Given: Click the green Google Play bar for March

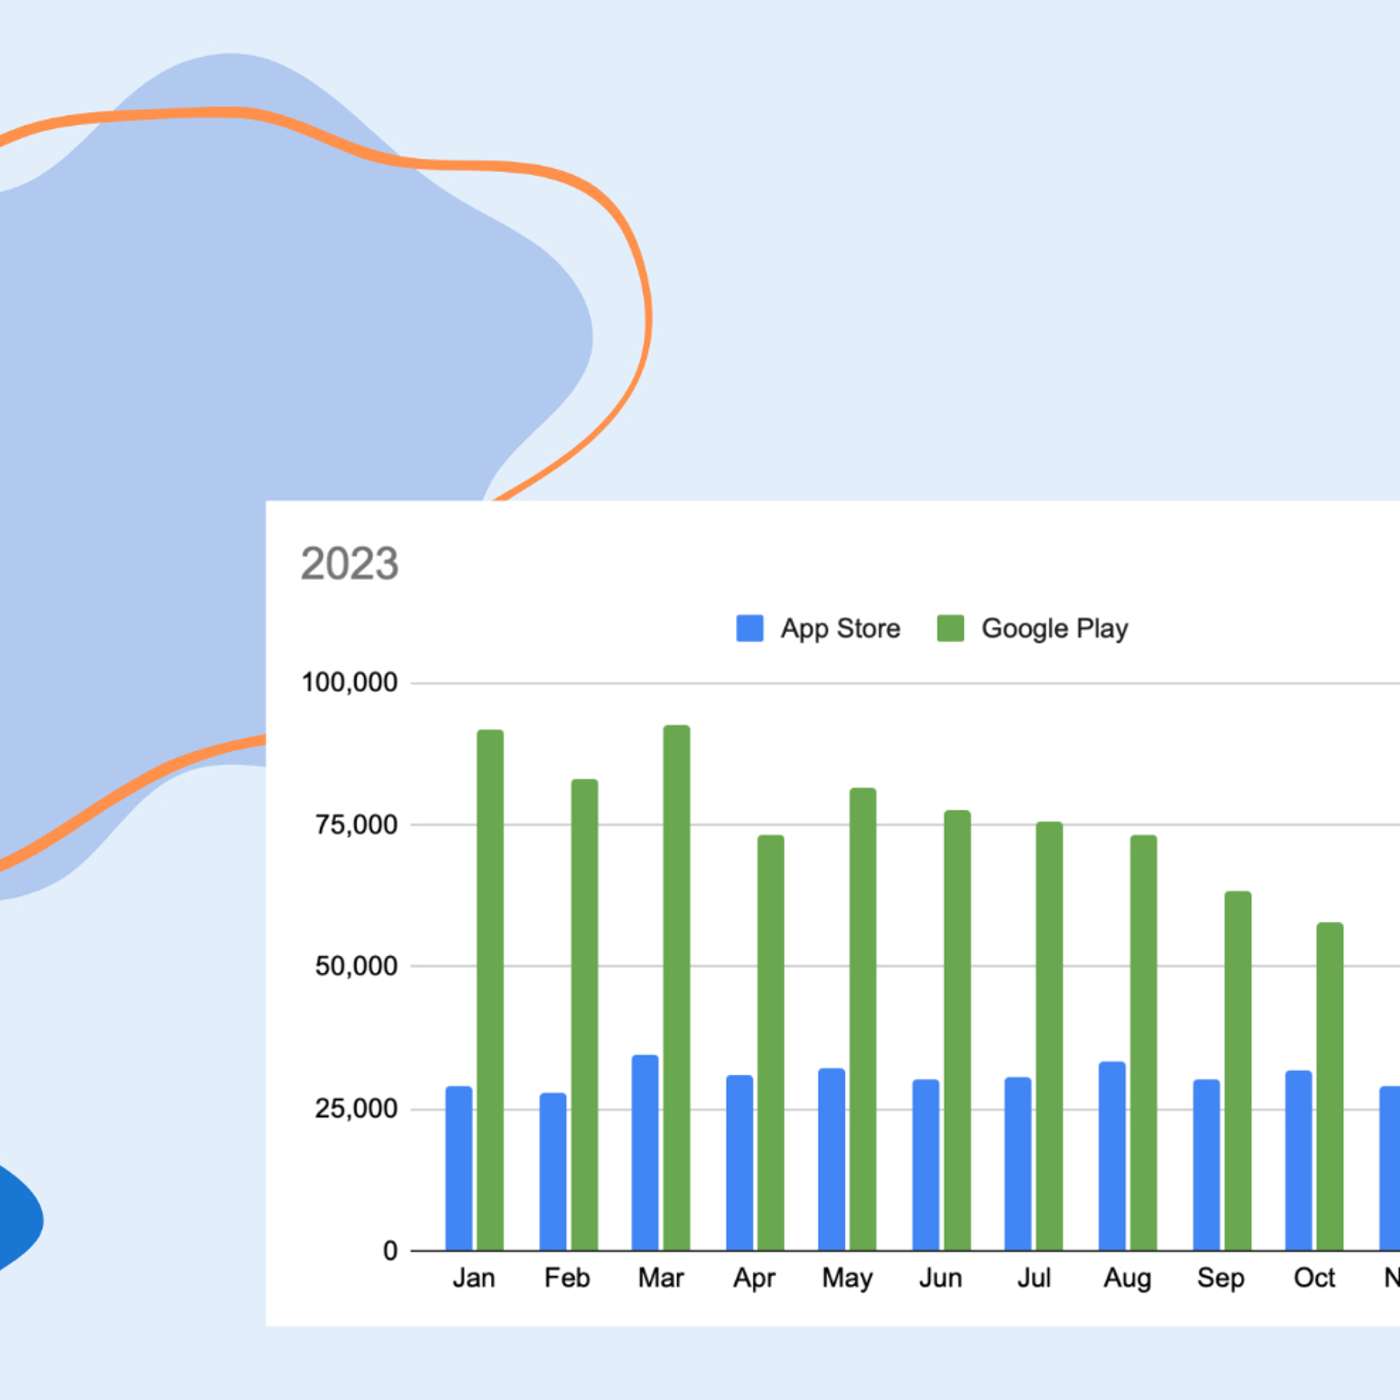Looking at the screenshot, I should coord(677,988).
